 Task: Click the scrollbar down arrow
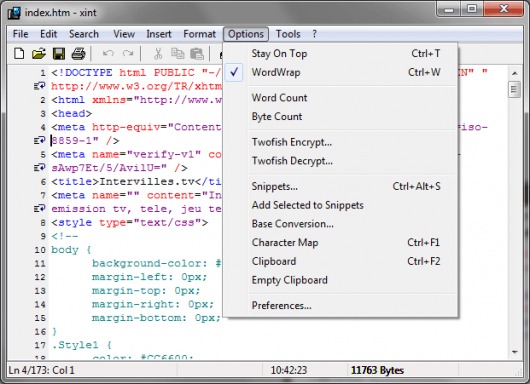[514, 352]
